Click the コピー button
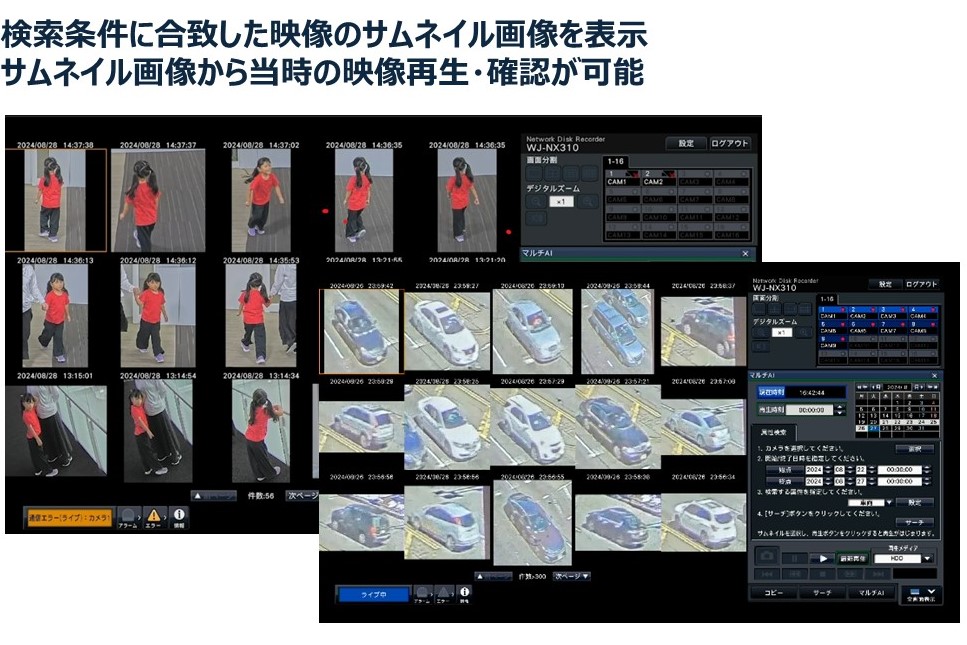This screenshot has width=967, height=645. tap(773, 593)
